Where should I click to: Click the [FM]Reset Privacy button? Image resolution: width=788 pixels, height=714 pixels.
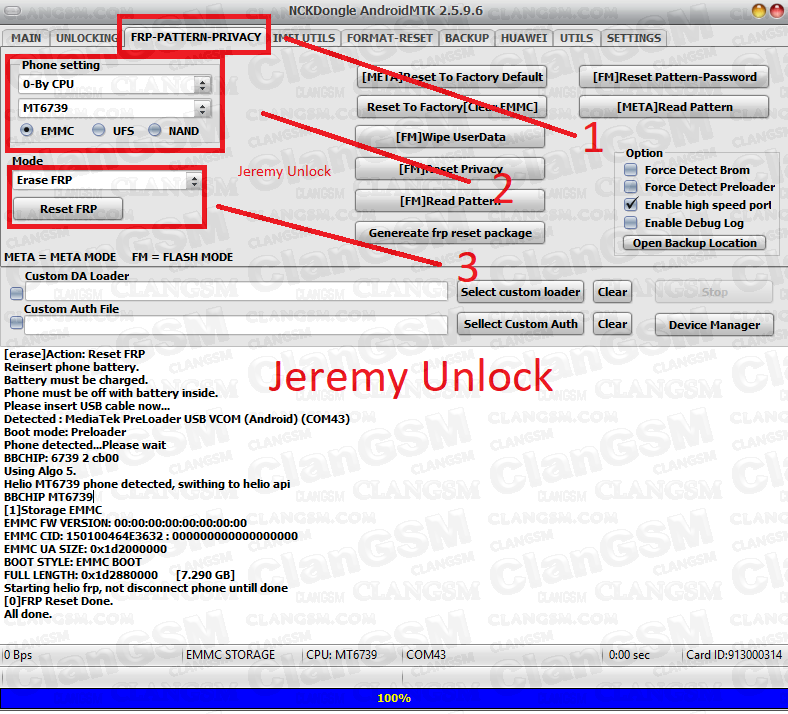pyautogui.click(x=450, y=169)
